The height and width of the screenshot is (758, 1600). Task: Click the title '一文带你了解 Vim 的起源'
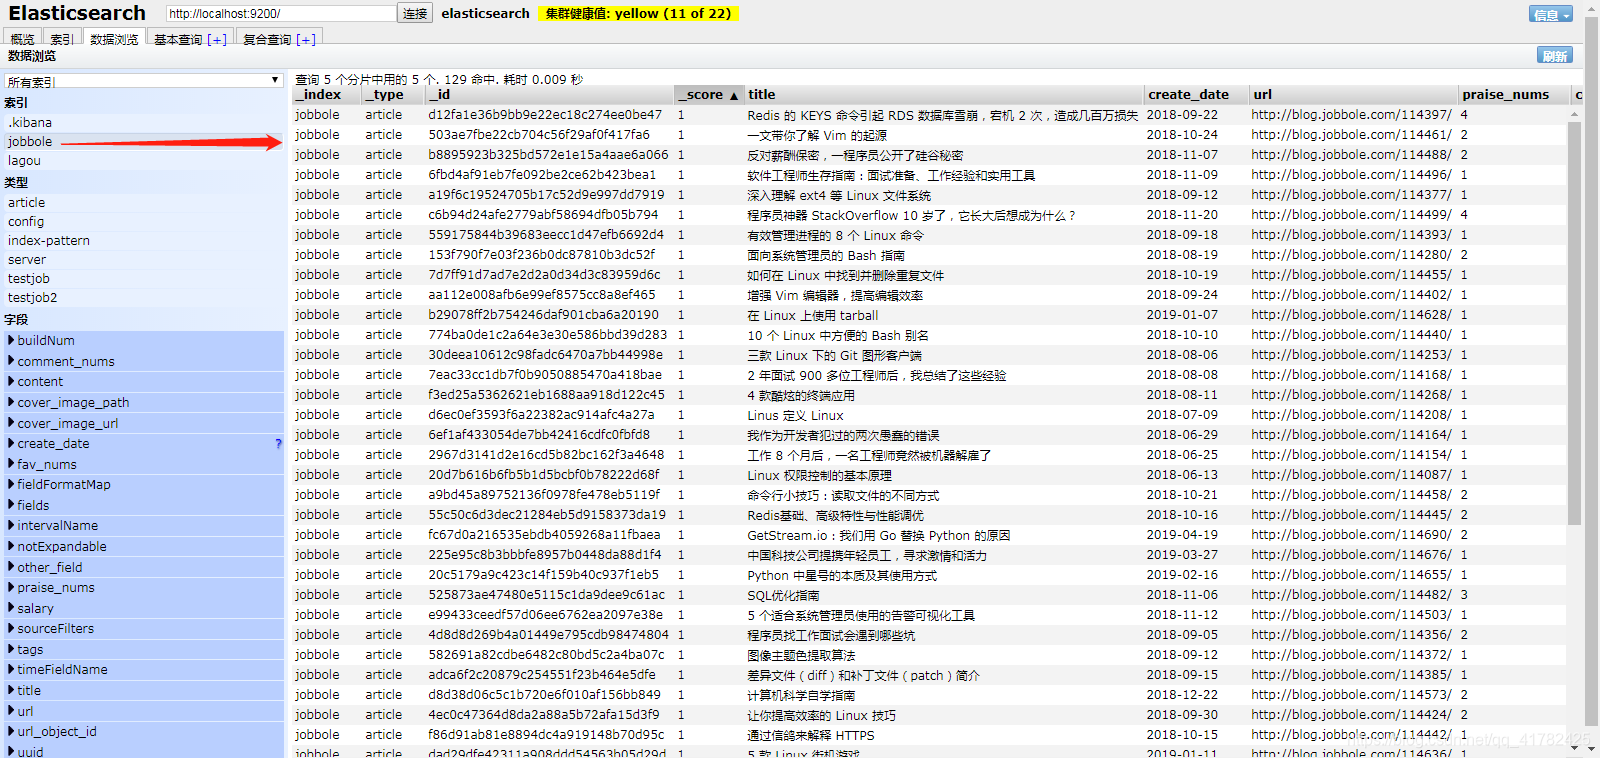816,134
